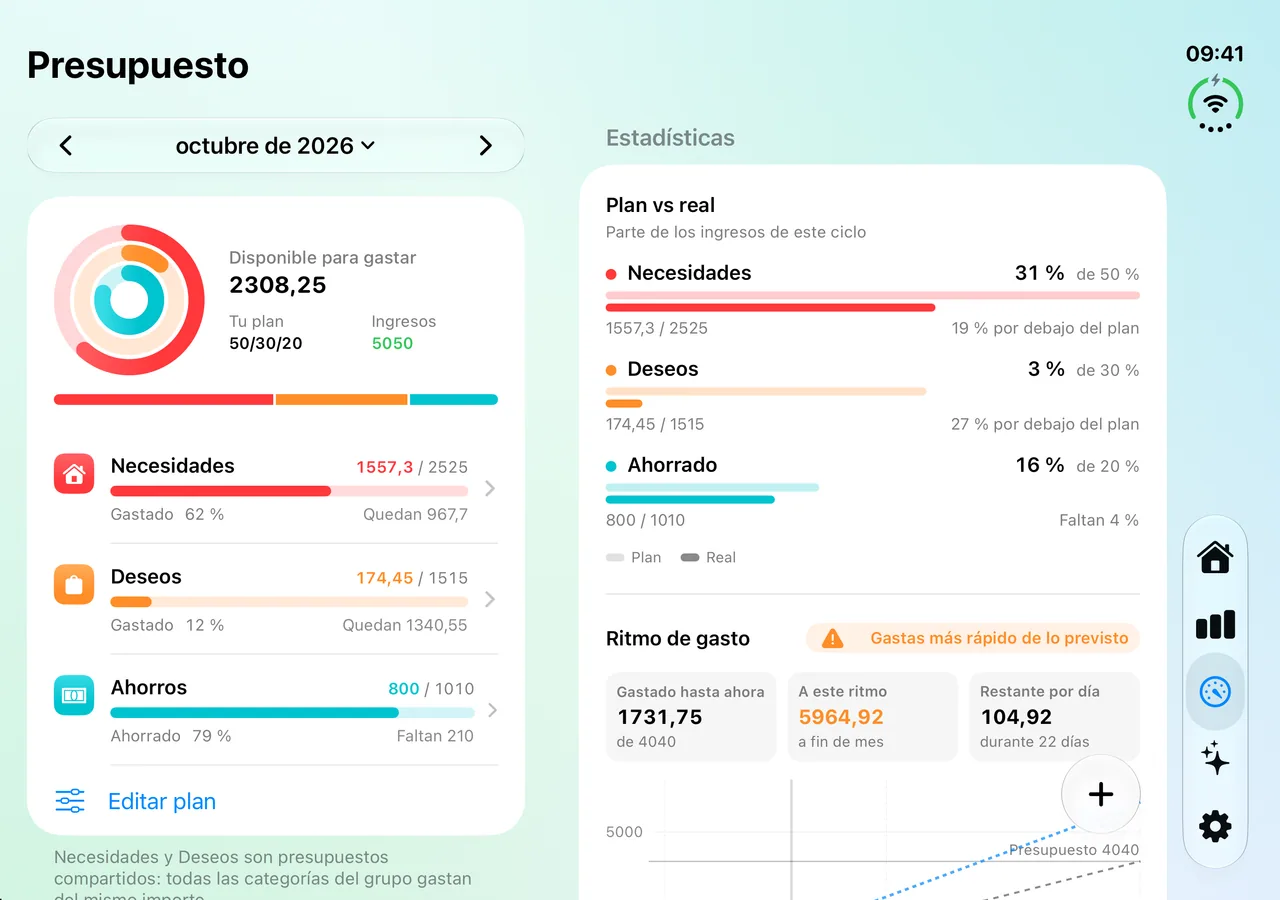Open settings with the gear icon
This screenshot has width=1280, height=900.
[x=1215, y=826]
